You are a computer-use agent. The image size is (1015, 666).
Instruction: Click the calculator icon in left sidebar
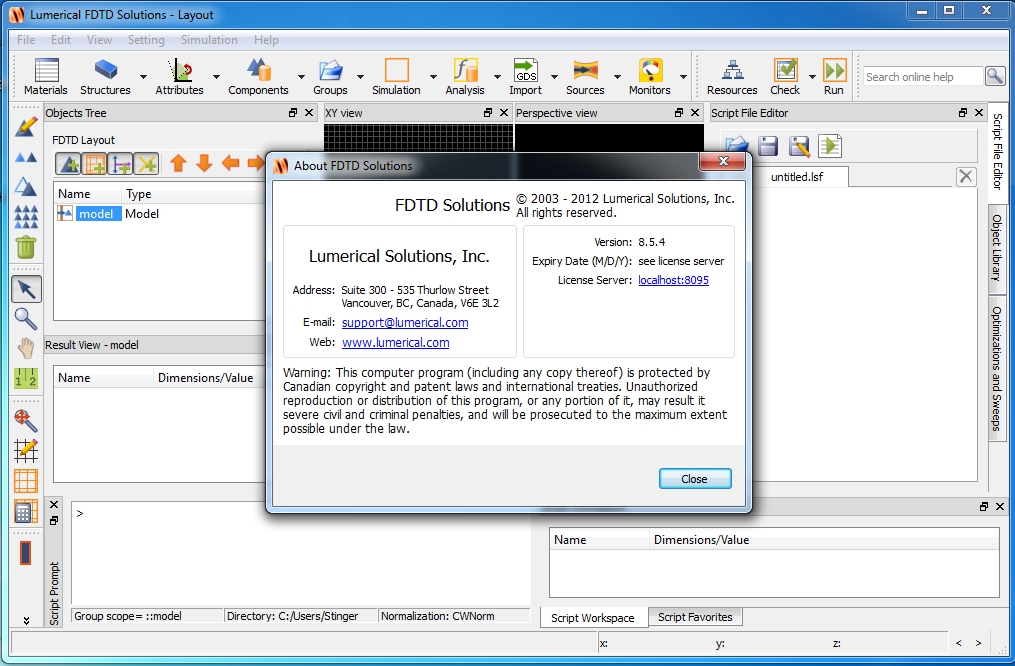click(26, 512)
